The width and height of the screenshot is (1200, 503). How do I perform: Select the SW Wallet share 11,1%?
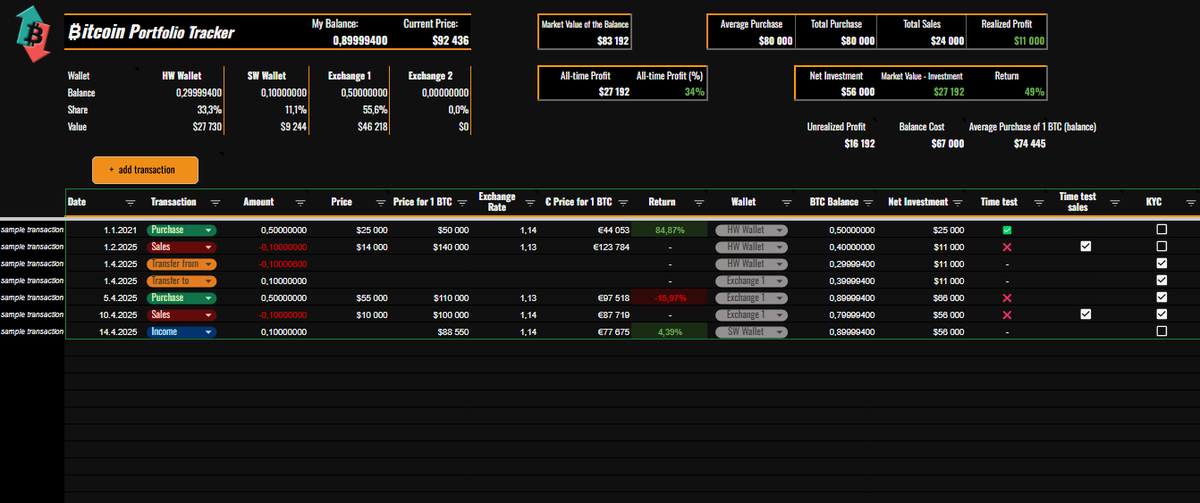coord(294,109)
